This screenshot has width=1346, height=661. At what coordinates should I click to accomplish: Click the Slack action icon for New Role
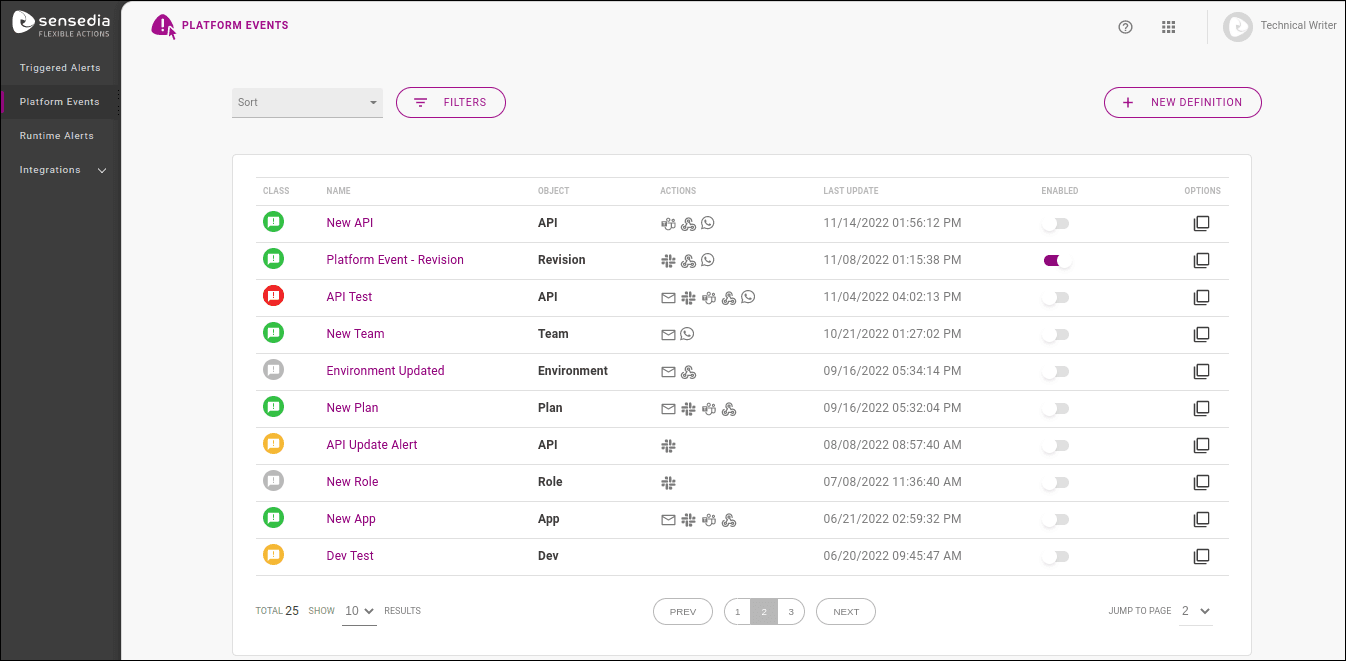pos(668,482)
